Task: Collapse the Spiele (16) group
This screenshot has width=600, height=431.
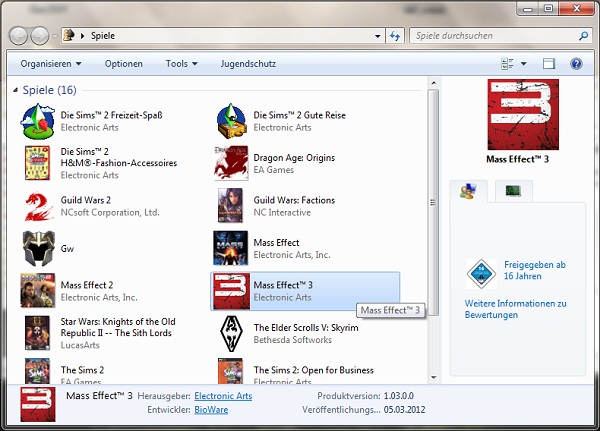Action: (15, 90)
